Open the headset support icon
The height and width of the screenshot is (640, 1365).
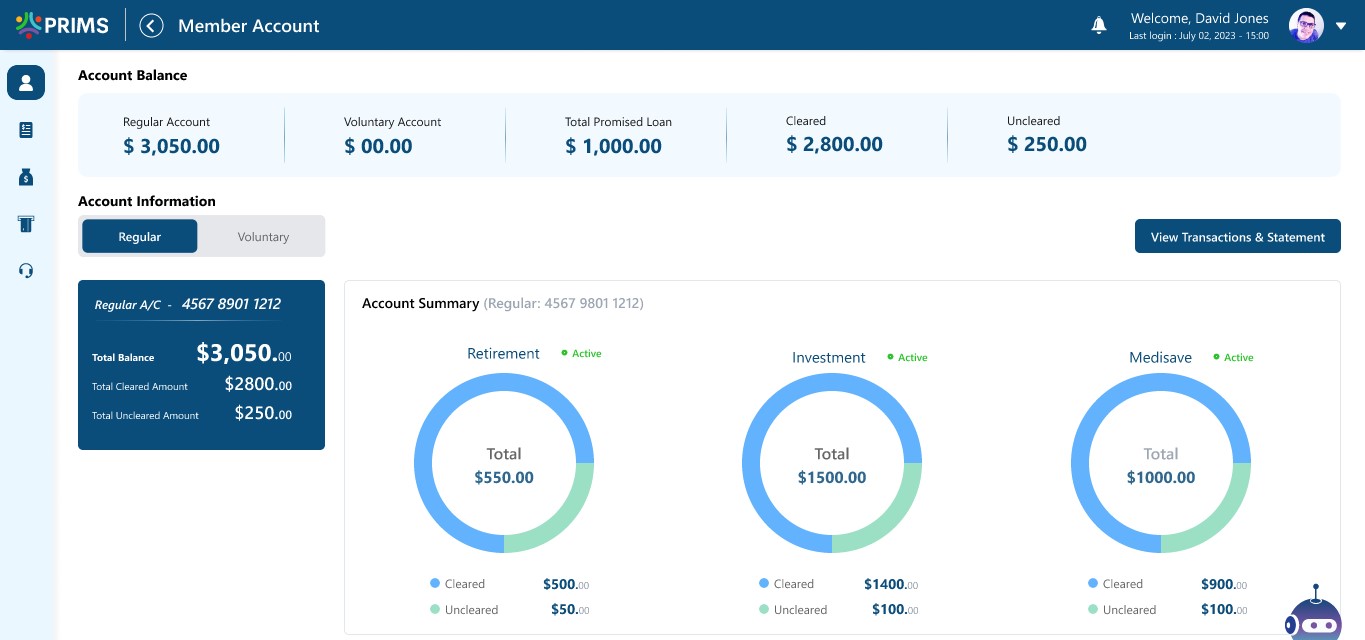click(26, 271)
